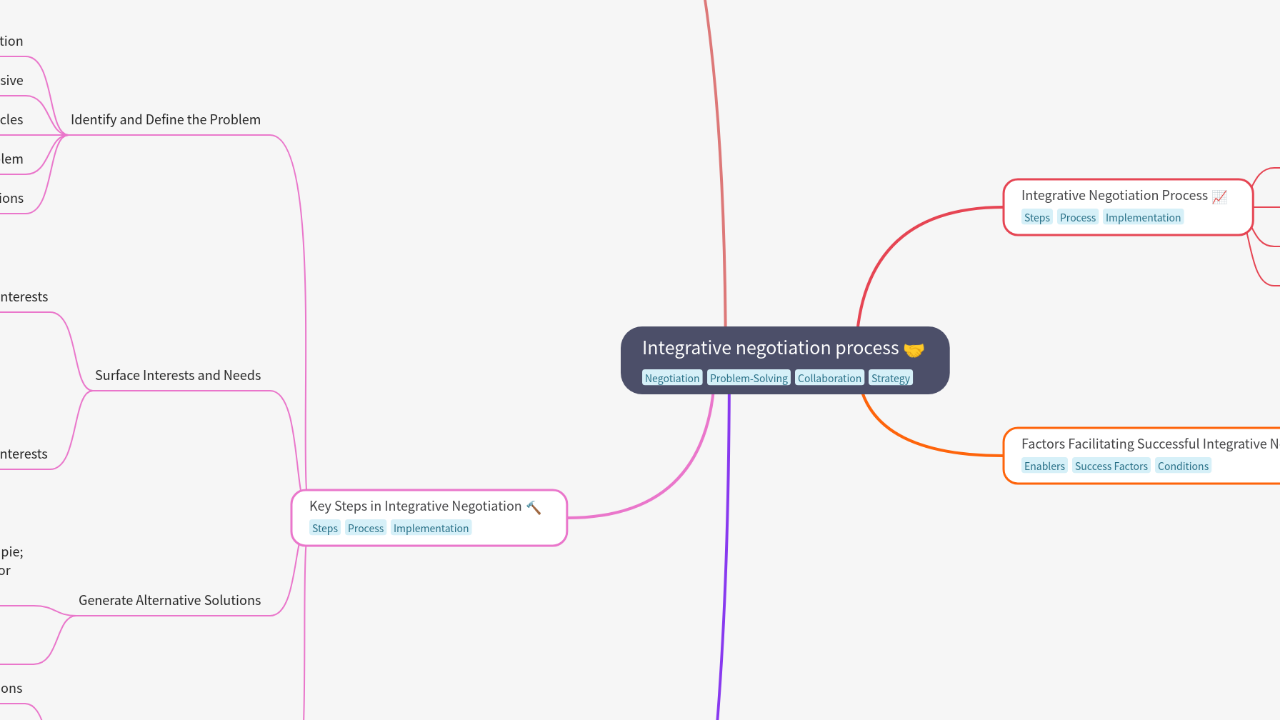Click the Collaboration tag
1280x720 pixels.
[x=829, y=378]
